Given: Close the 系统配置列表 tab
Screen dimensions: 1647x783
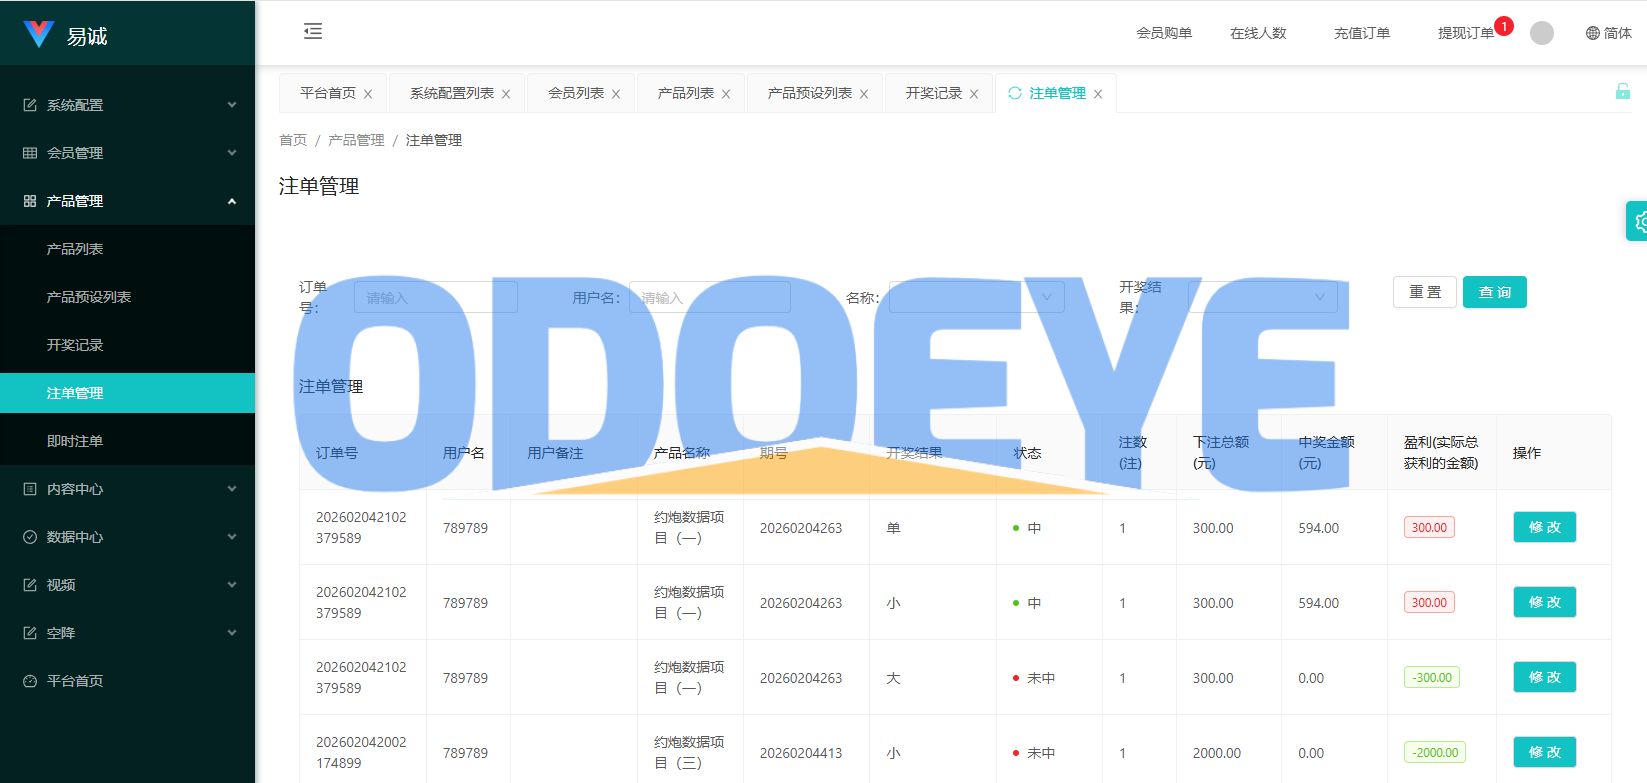Looking at the screenshot, I should (506, 94).
